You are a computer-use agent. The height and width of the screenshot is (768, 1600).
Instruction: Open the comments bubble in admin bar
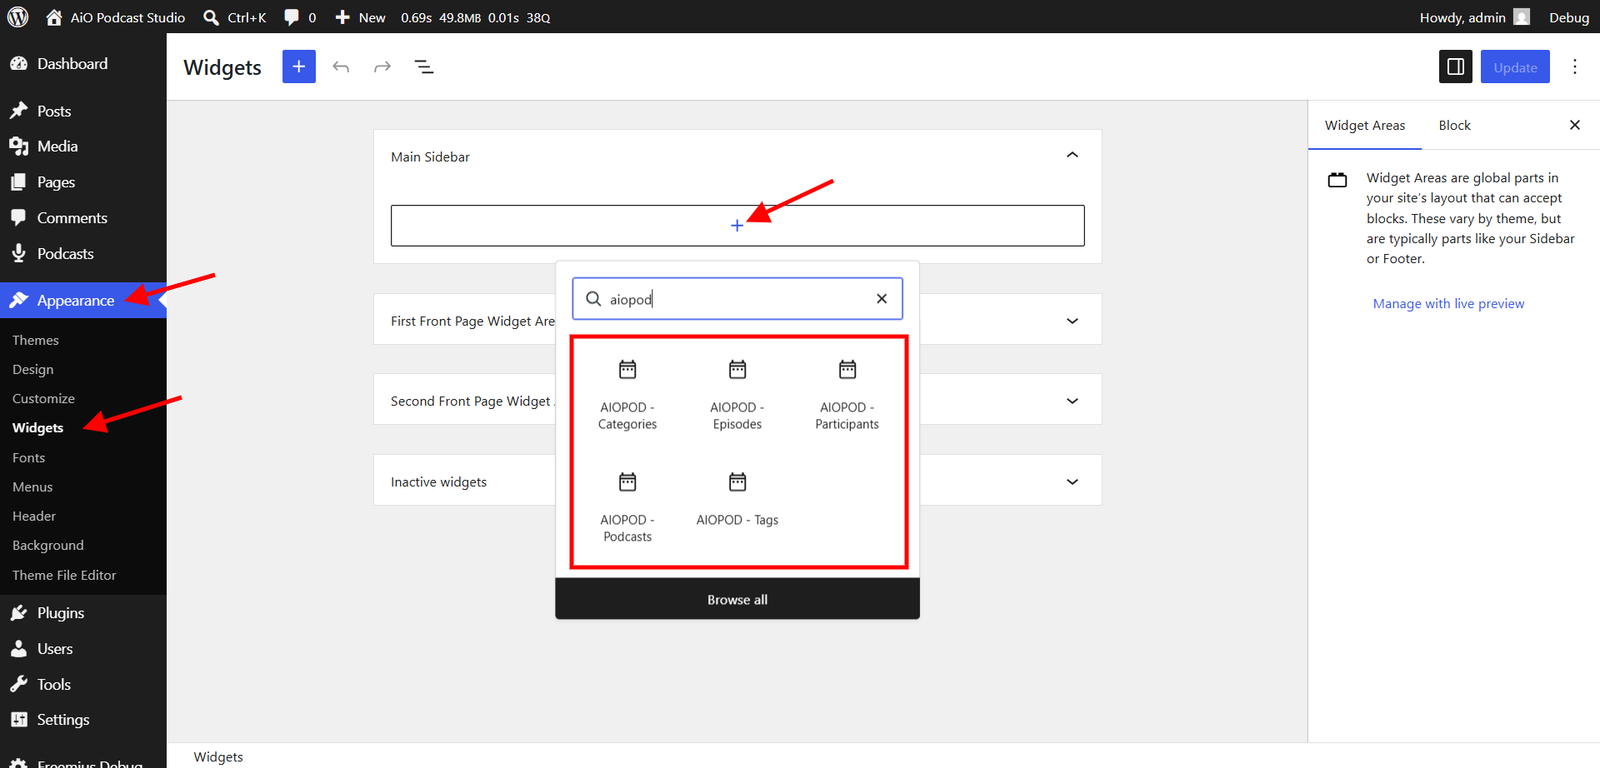pos(300,17)
